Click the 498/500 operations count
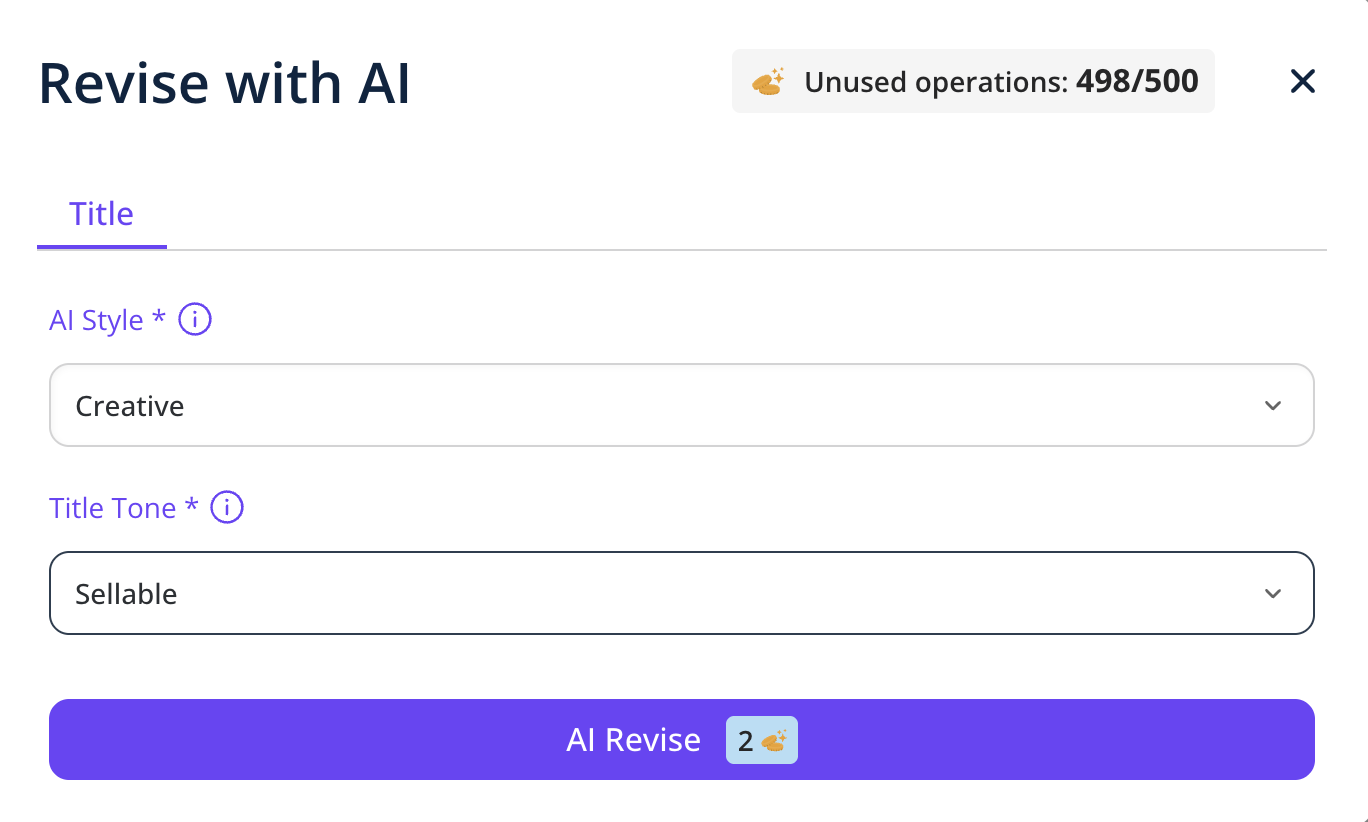 click(x=1137, y=81)
